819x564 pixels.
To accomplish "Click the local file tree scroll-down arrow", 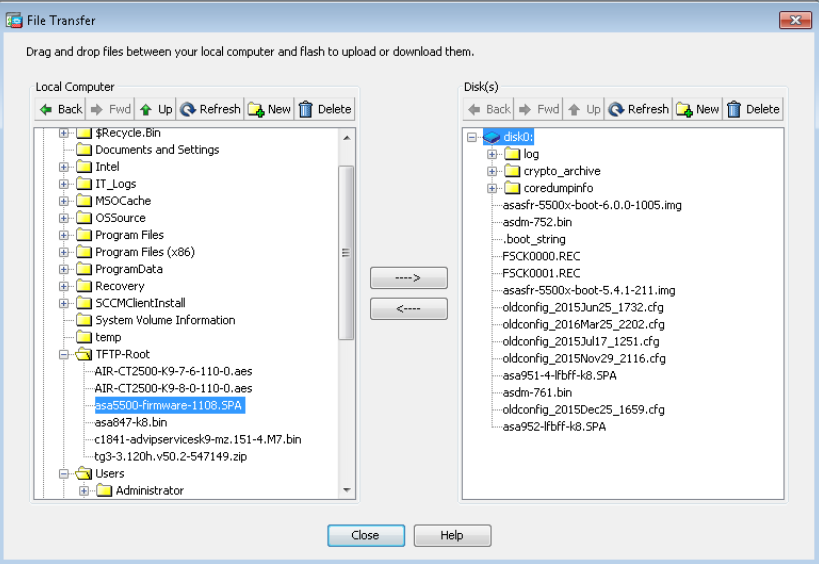I will (347, 490).
